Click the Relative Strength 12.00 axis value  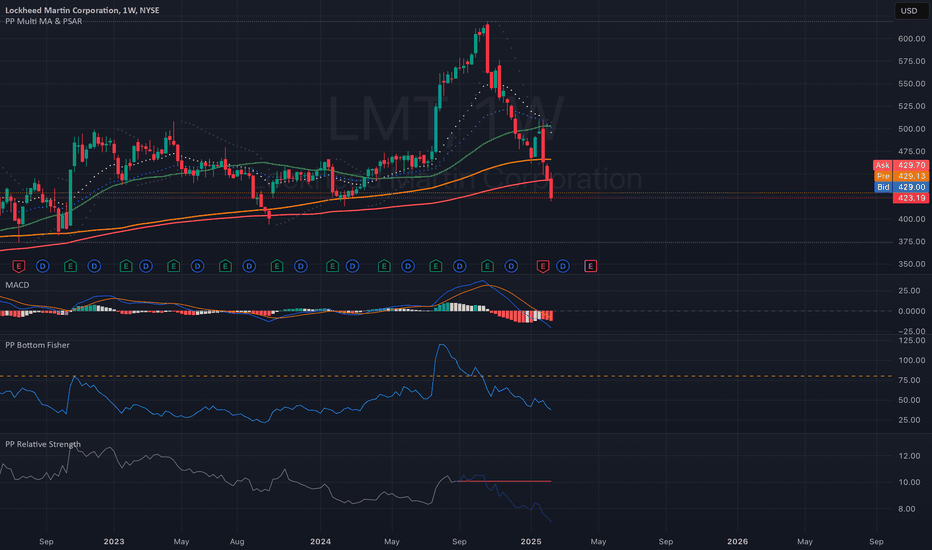pos(909,456)
